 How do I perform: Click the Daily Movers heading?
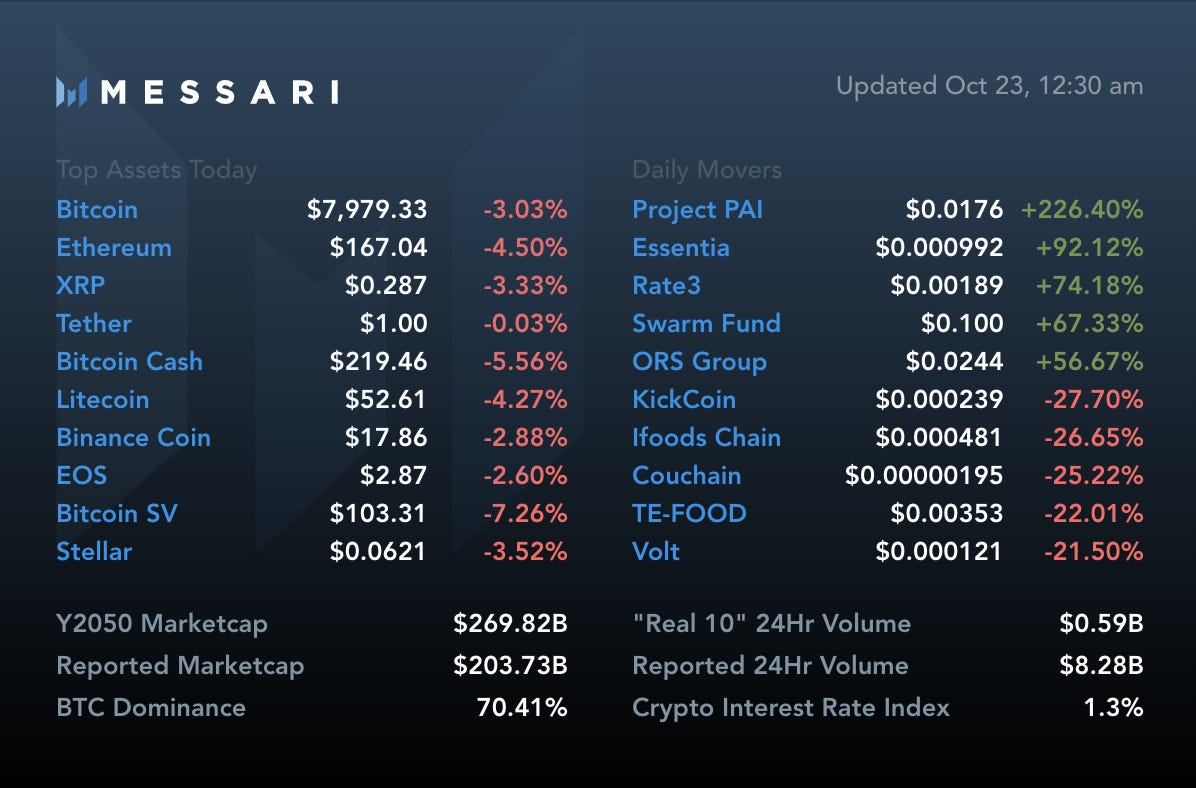pos(707,170)
